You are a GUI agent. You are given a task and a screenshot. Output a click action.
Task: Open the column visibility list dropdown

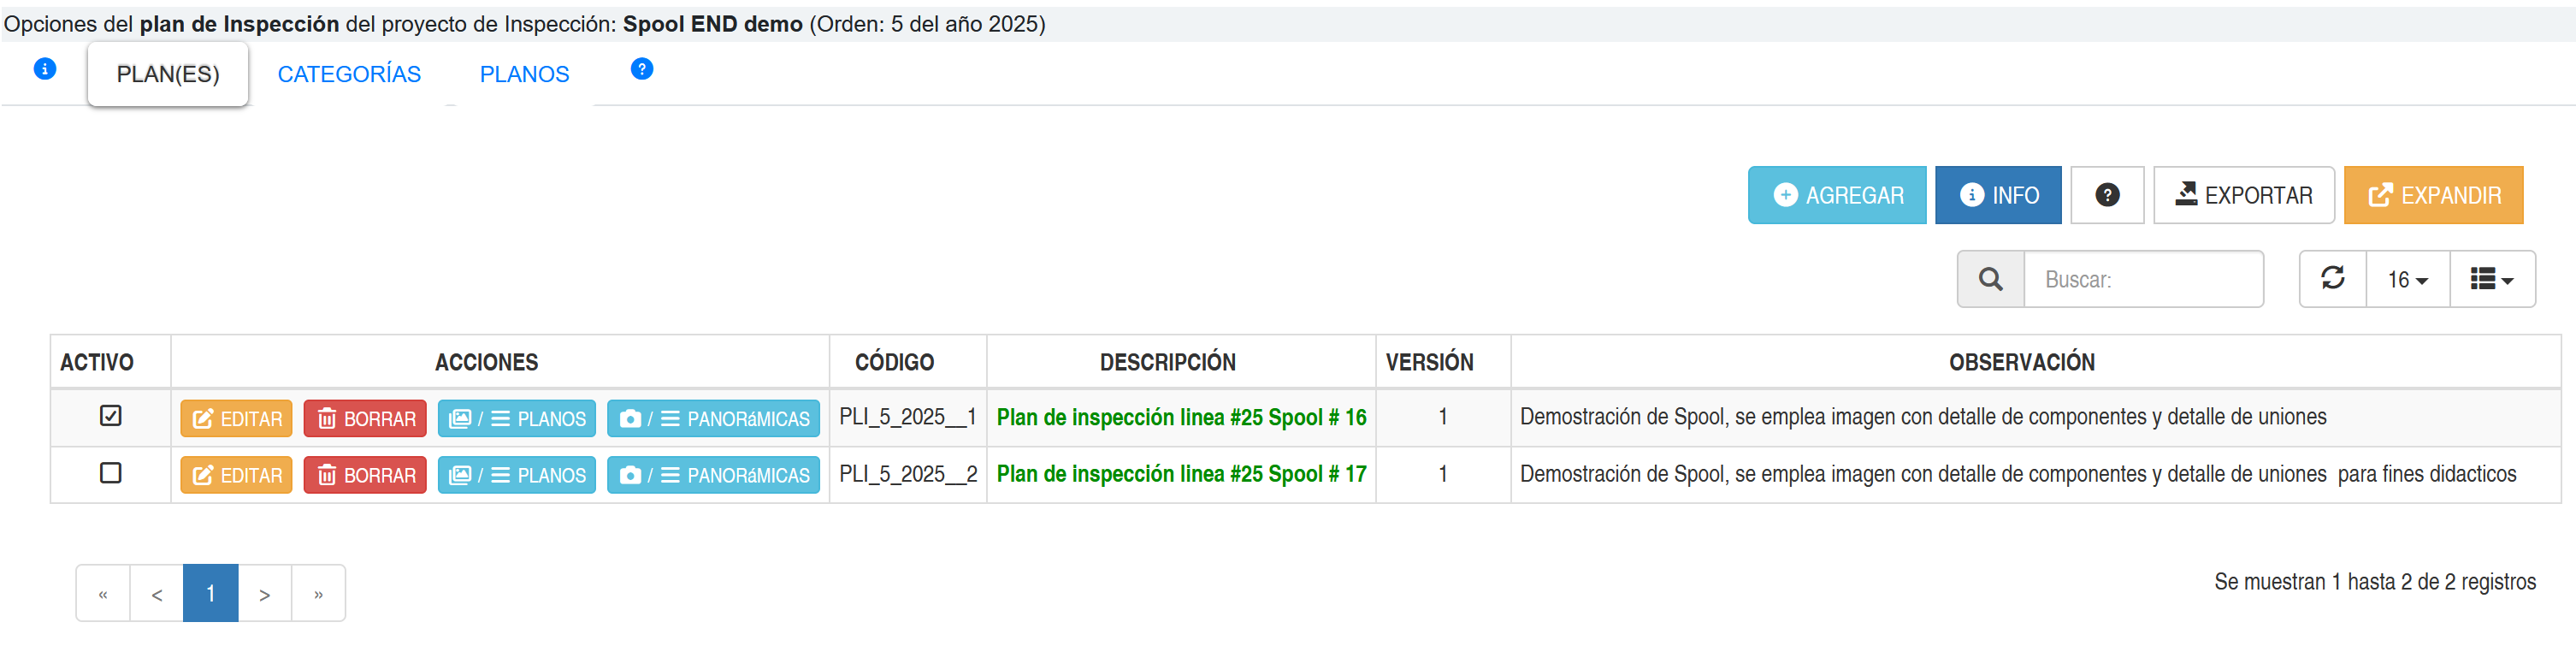point(2491,280)
